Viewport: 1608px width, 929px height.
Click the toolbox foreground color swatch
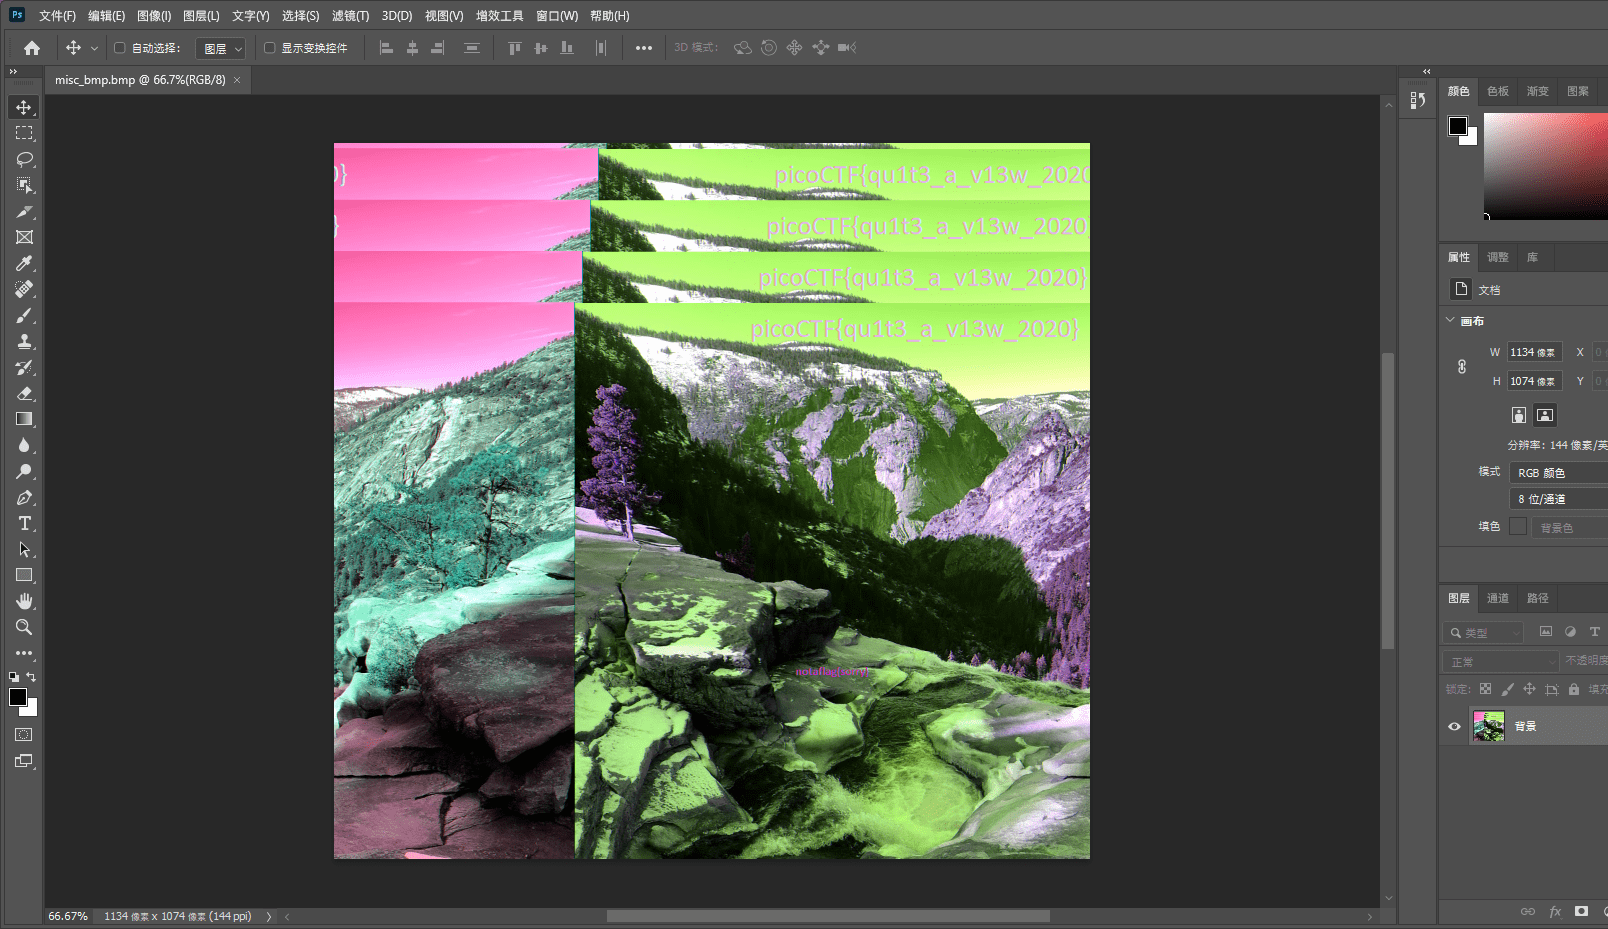click(x=18, y=697)
